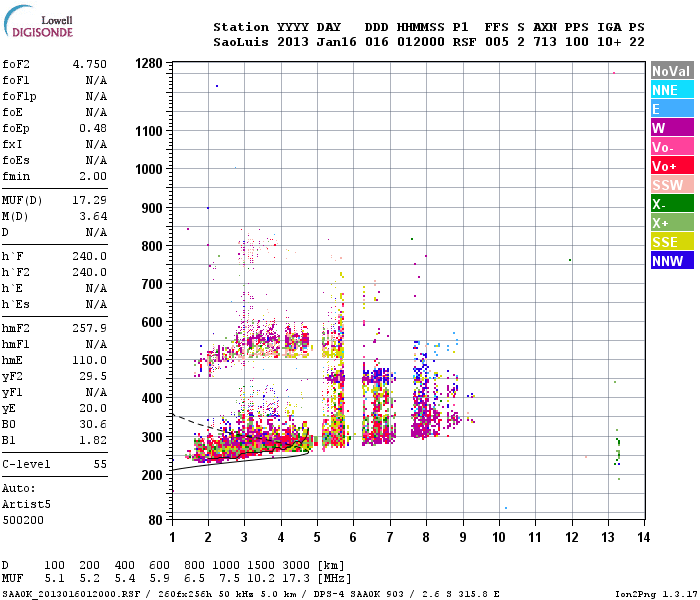Click the MUF 17.3 table value
This screenshot has width=700, height=600.
(x=296, y=579)
